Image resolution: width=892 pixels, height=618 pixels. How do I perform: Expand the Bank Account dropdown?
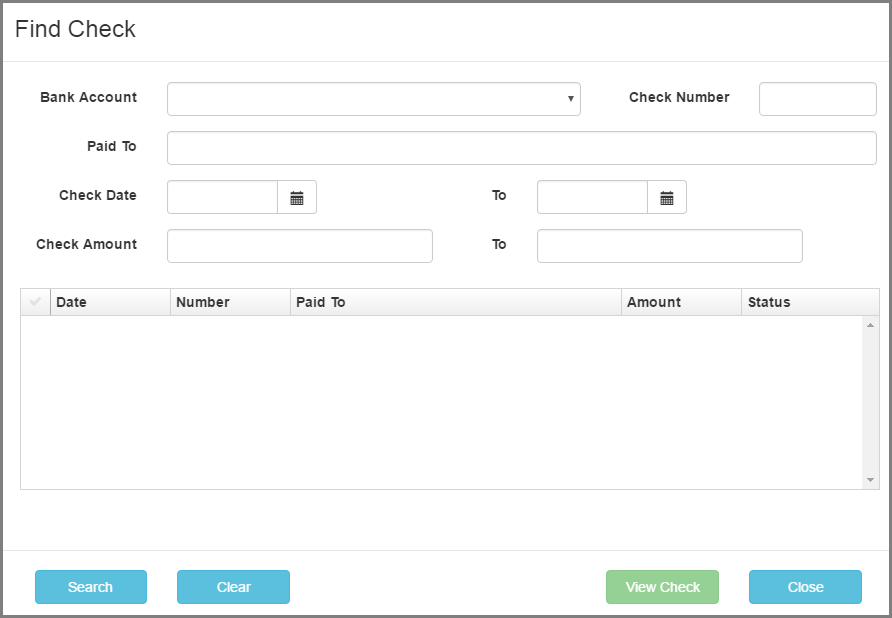click(x=374, y=99)
